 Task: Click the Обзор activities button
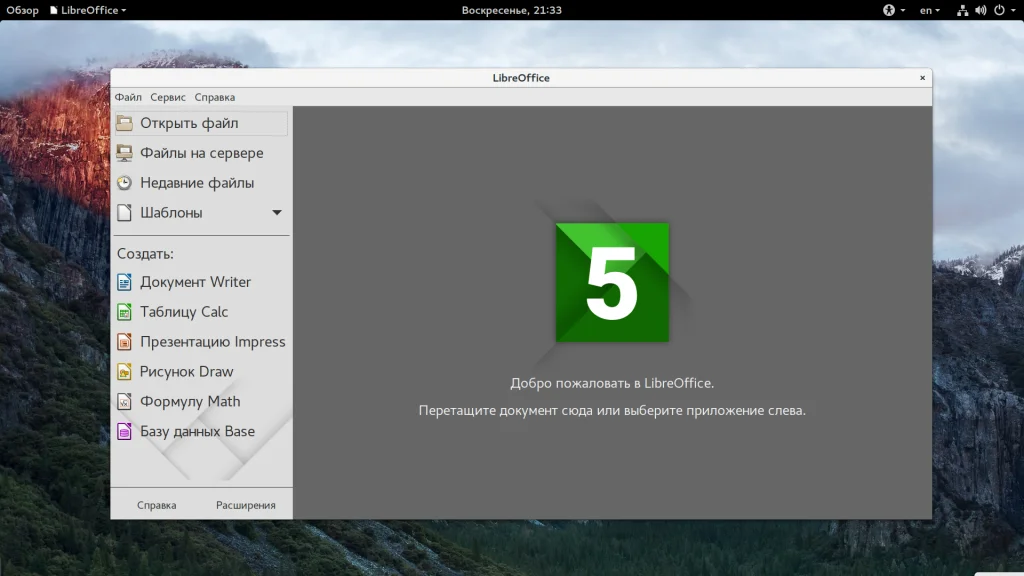(x=22, y=10)
